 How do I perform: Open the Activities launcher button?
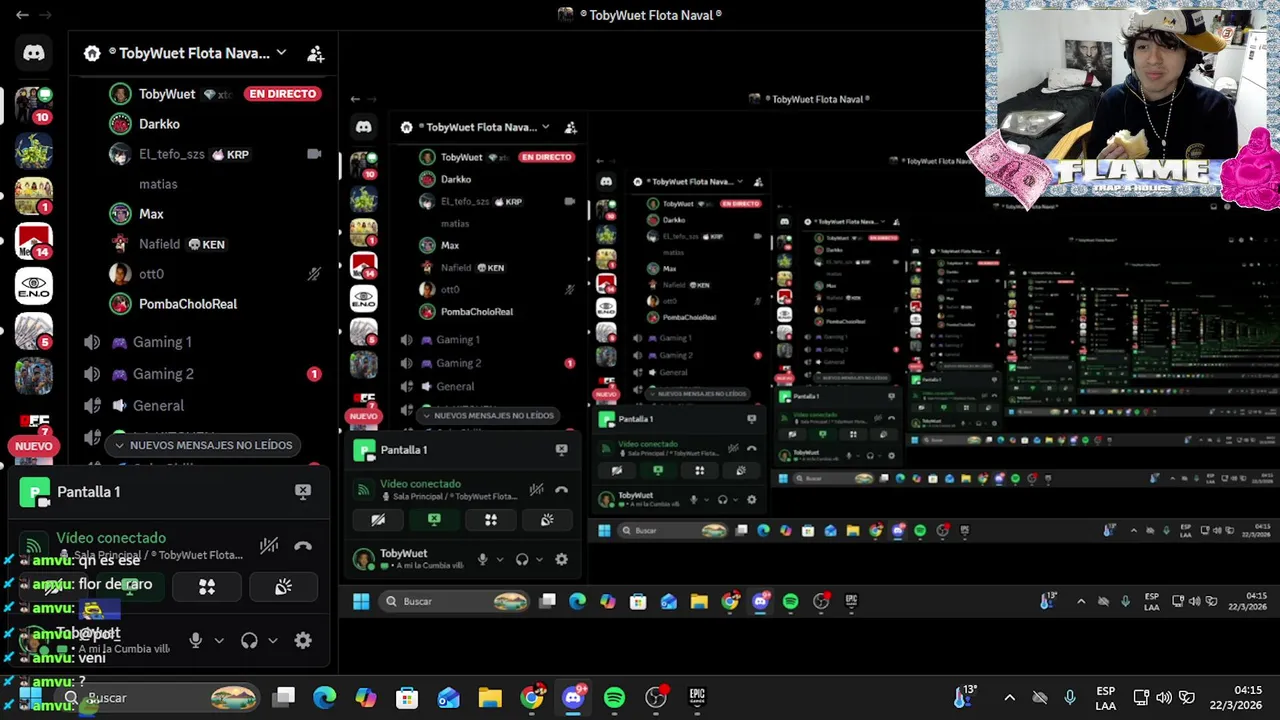pyautogui.click(x=207, y=587)
